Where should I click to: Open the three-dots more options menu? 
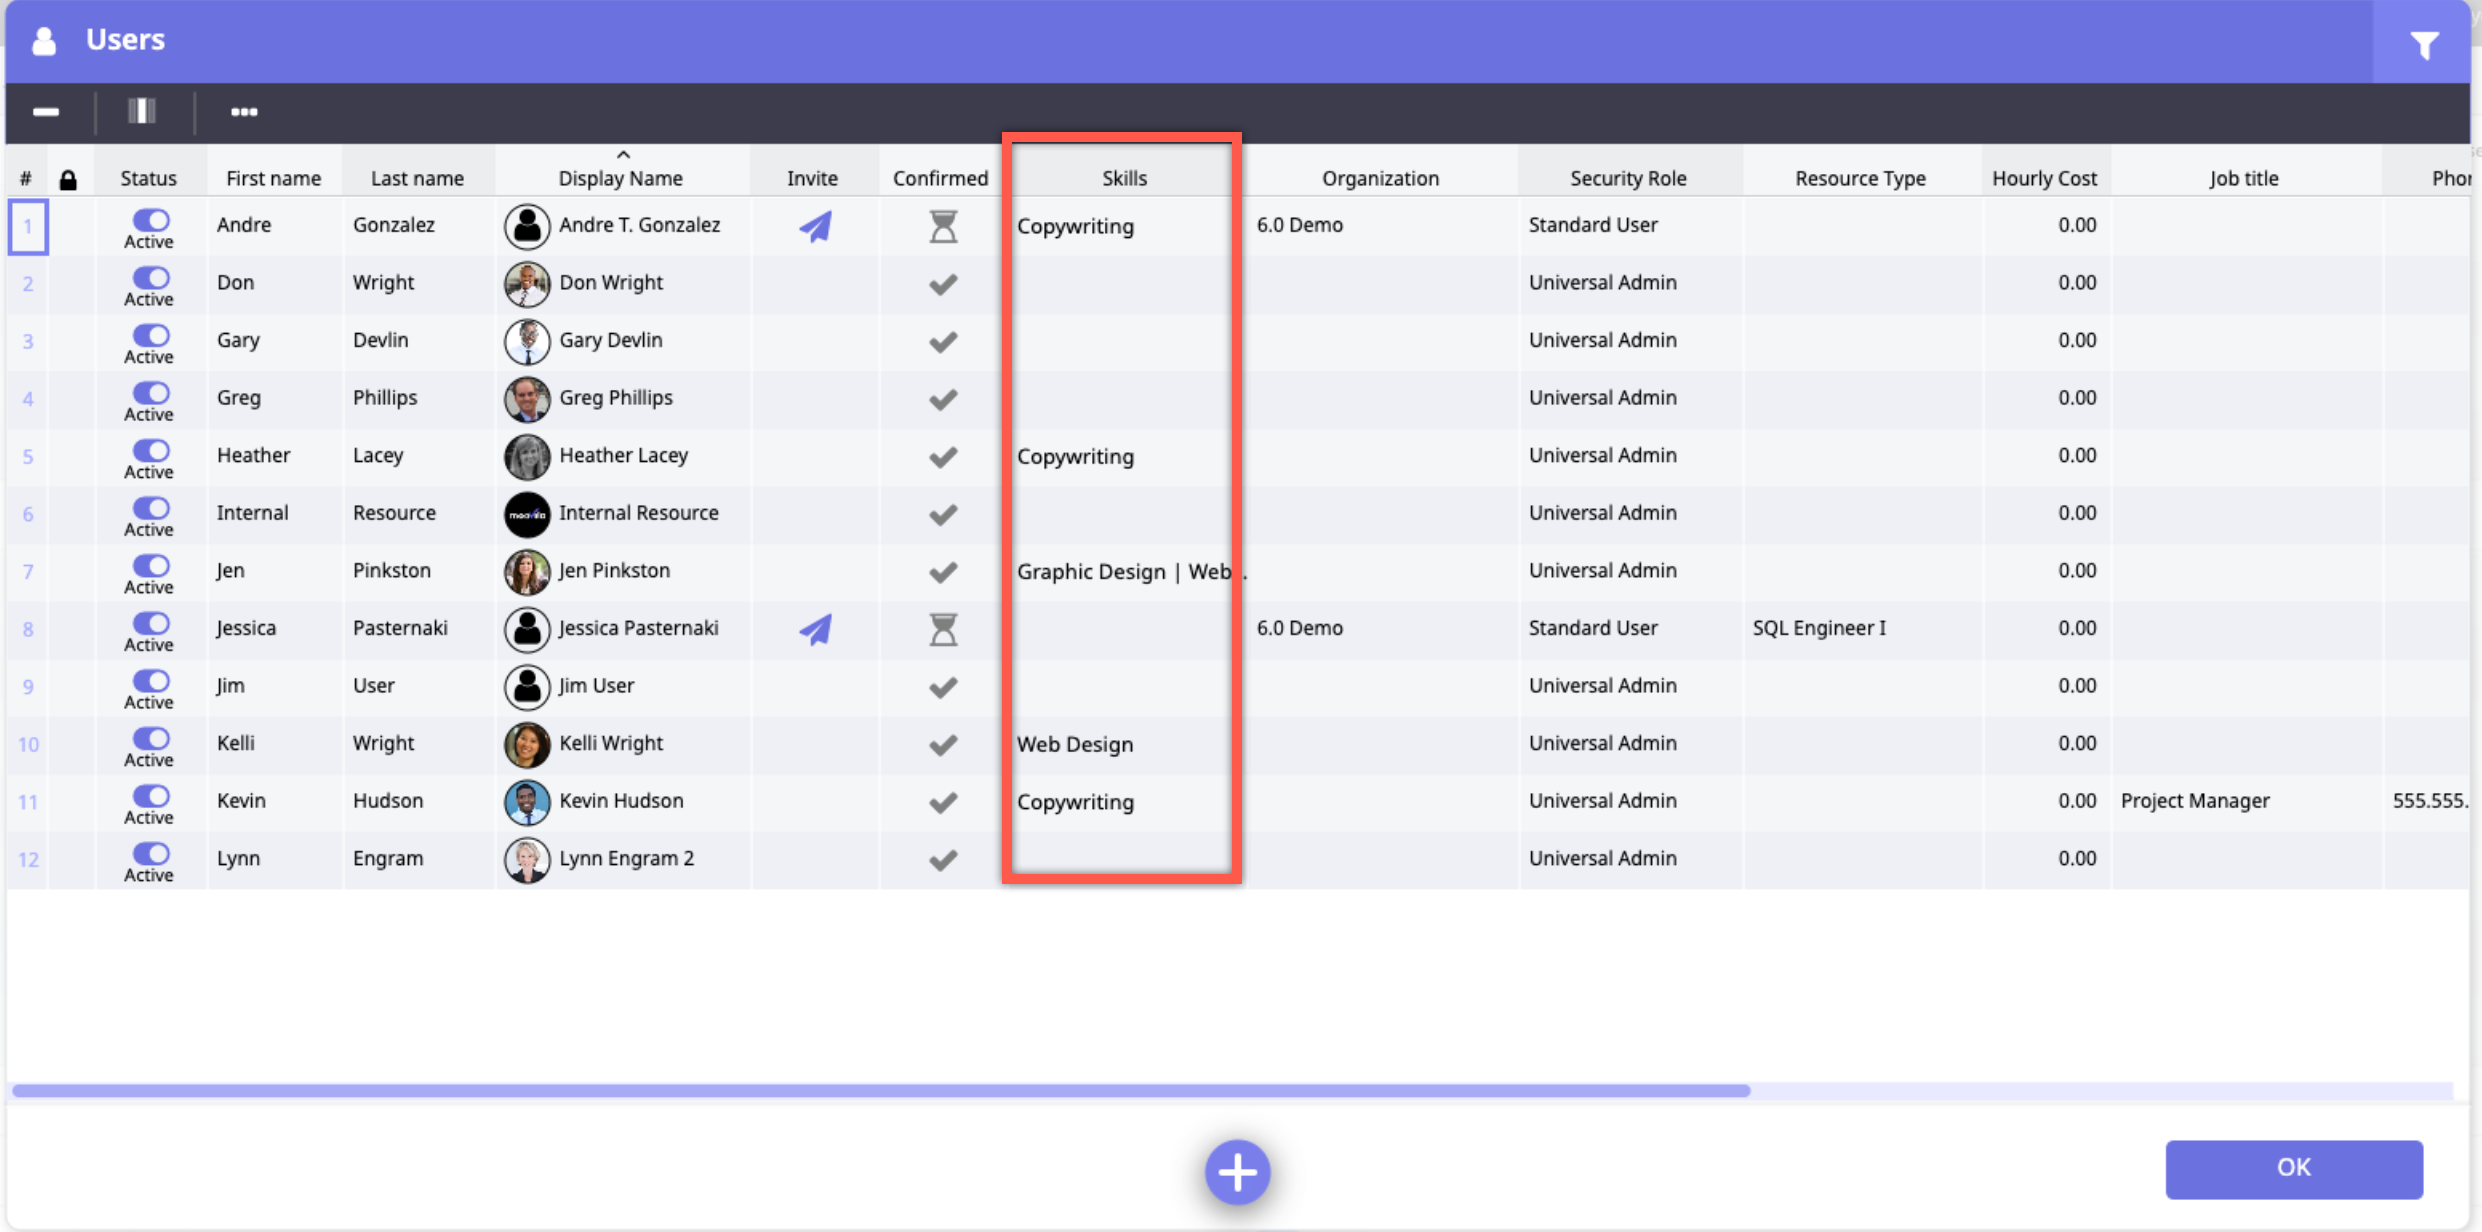coord(244,111)
